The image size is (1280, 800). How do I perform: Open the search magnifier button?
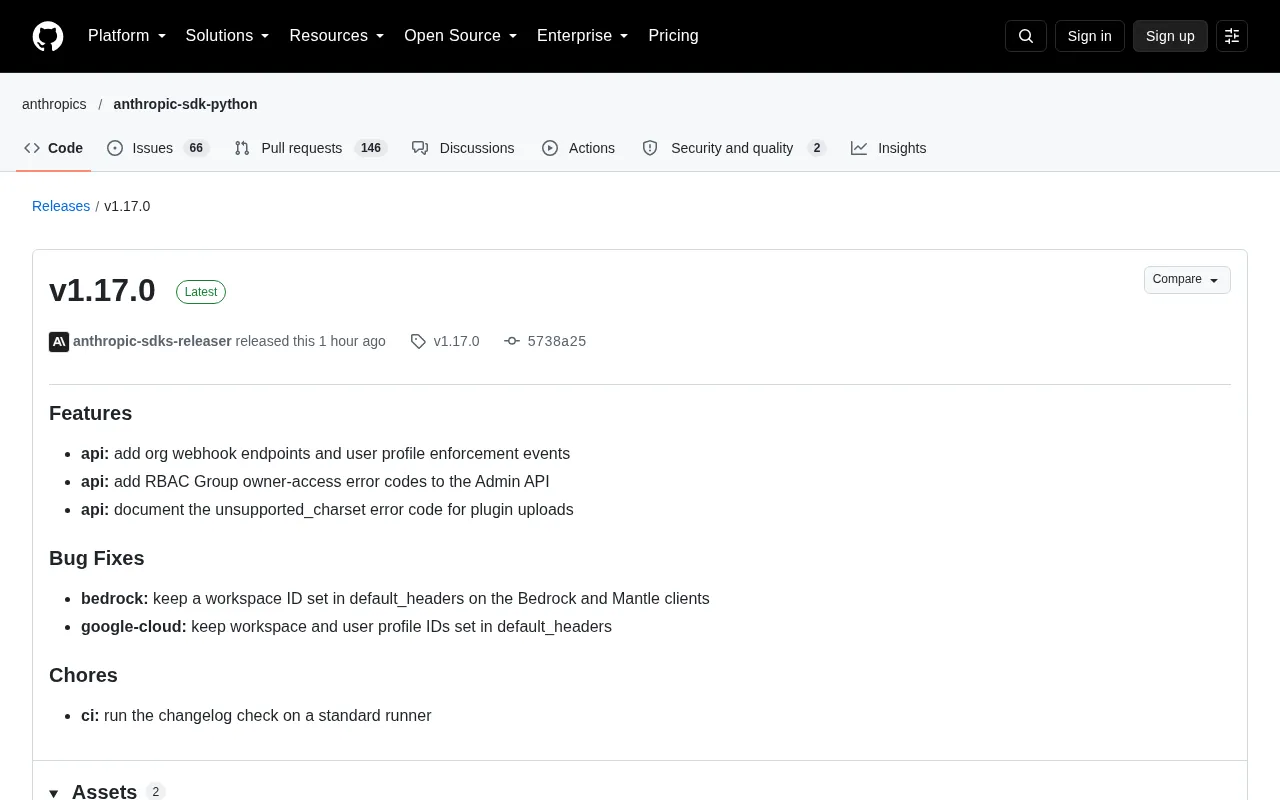pyautogui.click(x=1026, y=36)
